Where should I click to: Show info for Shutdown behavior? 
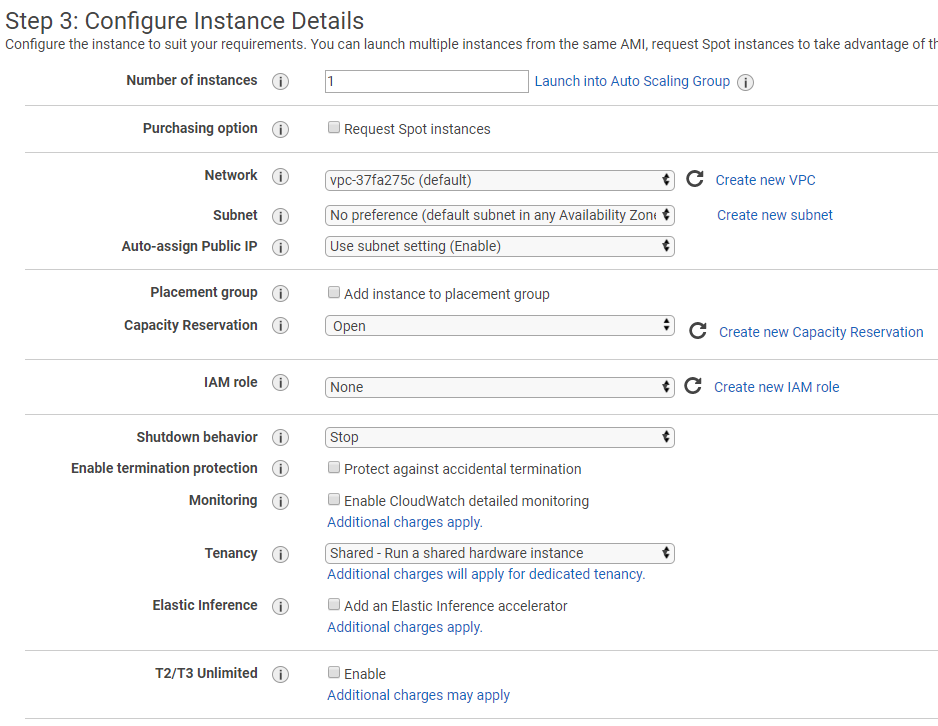point(280,438)
